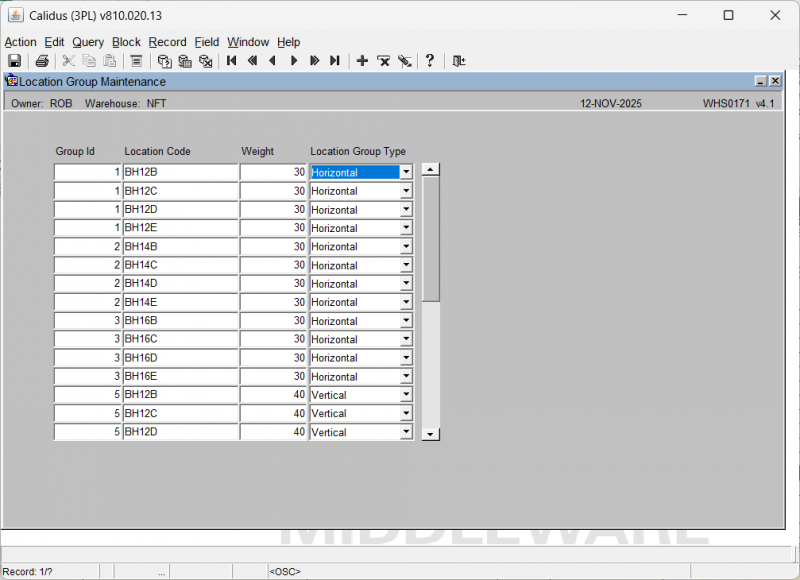Click the Weight field in the BH16B row
The width and height of the screenshot is (800, 580).
tap(273, 321)
